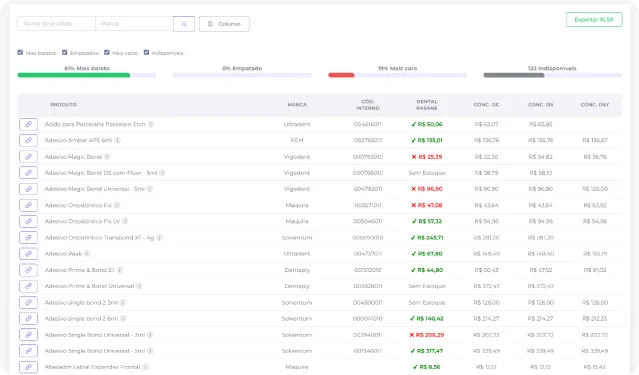
Task: Click link icon for Adesivo Ambar APS 6ml
Action: point(28,141)
